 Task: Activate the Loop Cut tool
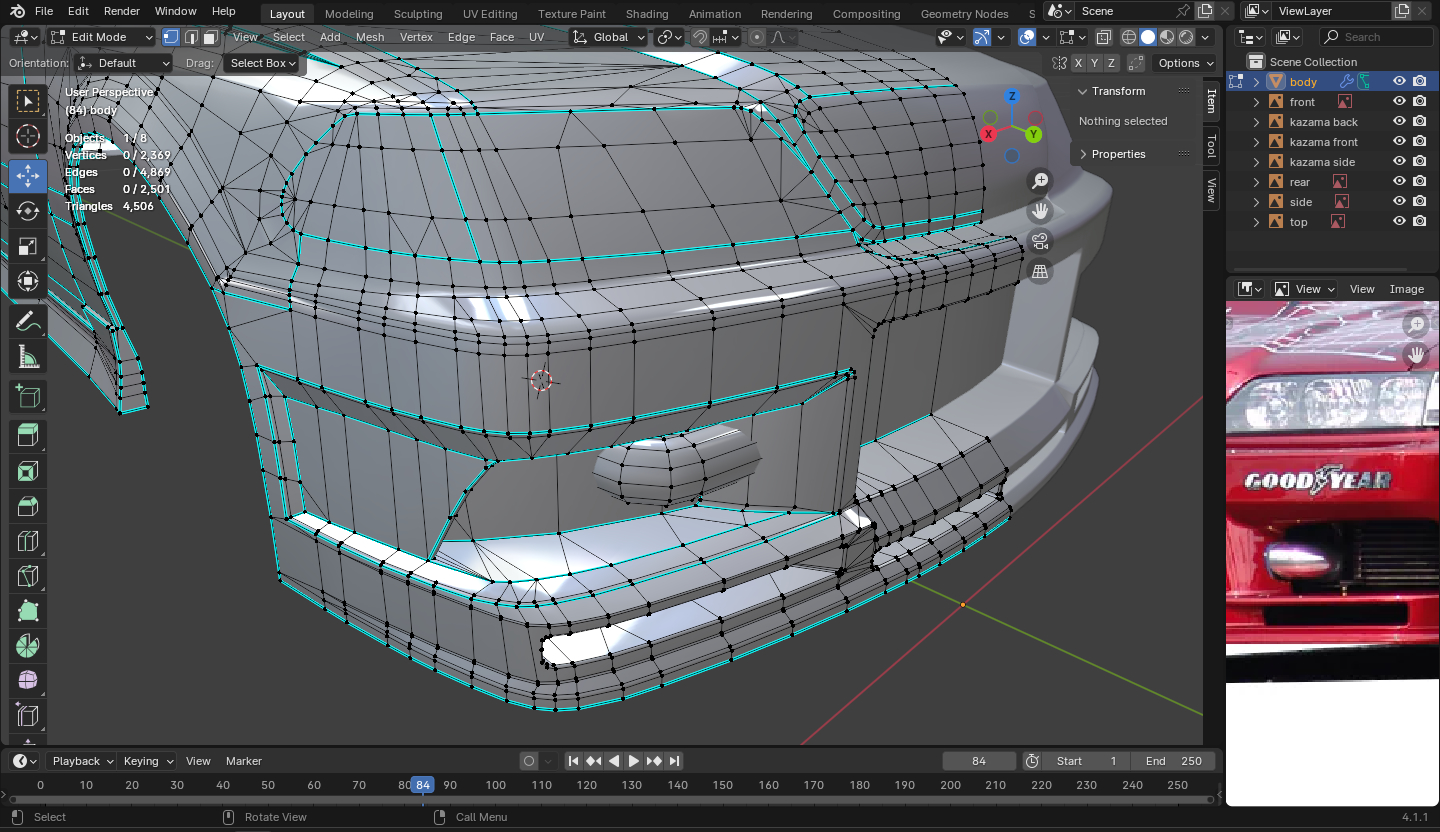coord(28,542)
